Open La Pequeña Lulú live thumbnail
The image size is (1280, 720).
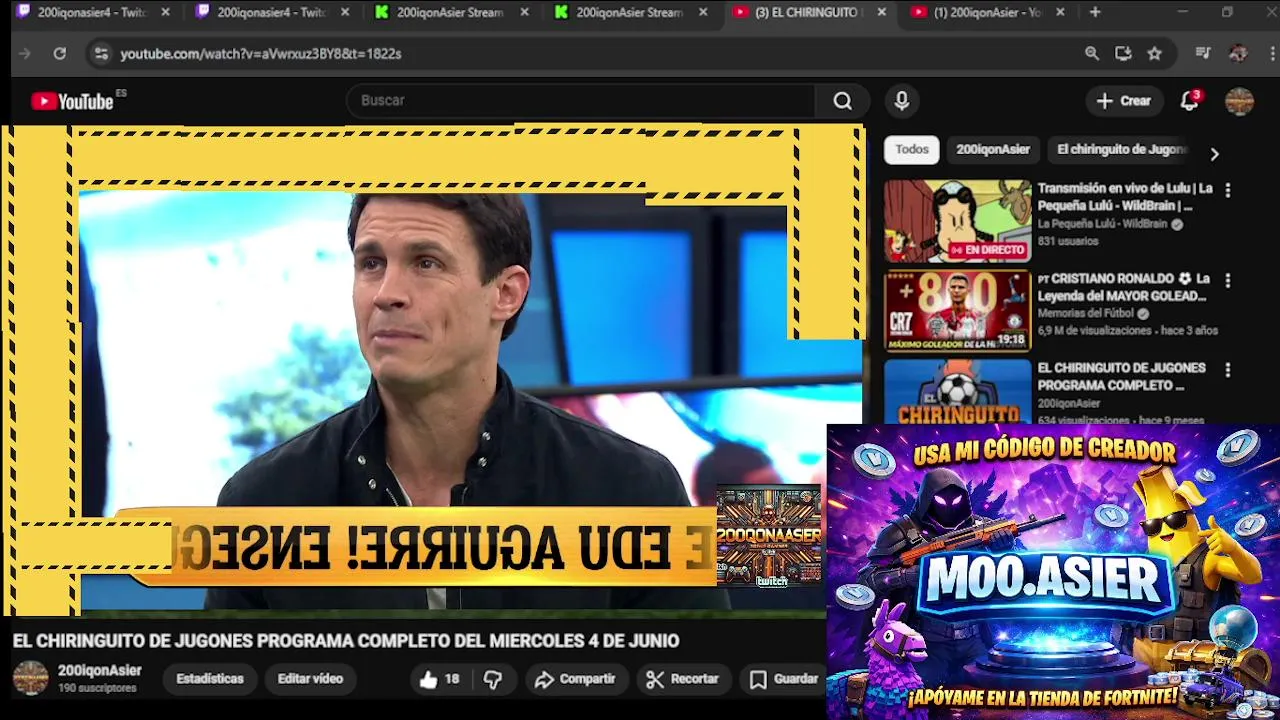pyautogui.click(x=957, y=221)
